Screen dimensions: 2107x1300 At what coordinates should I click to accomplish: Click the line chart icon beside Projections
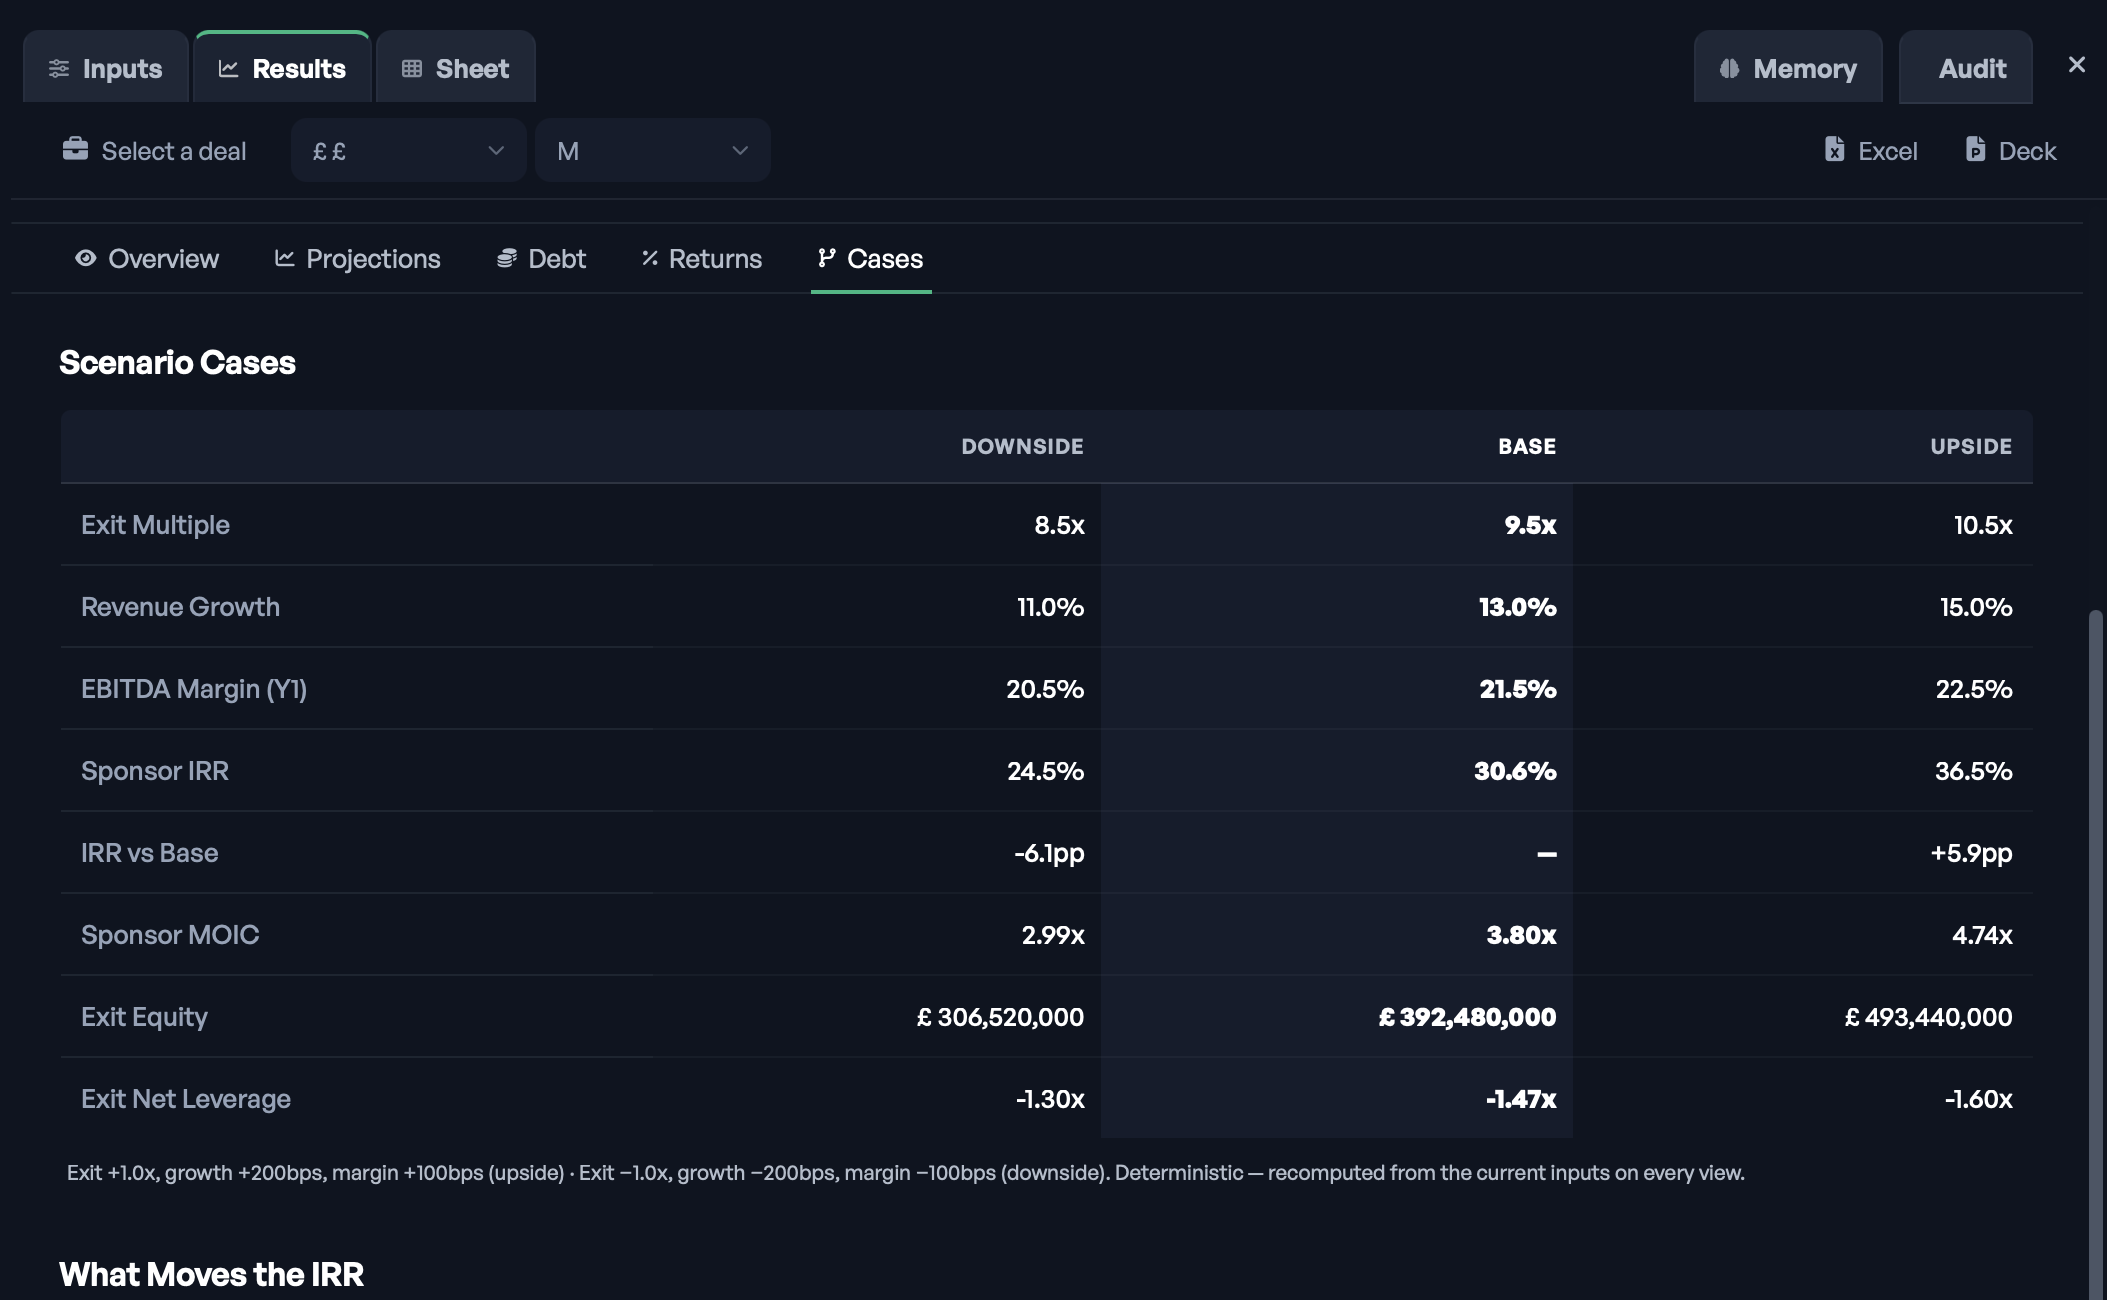[x=285, y=258]
